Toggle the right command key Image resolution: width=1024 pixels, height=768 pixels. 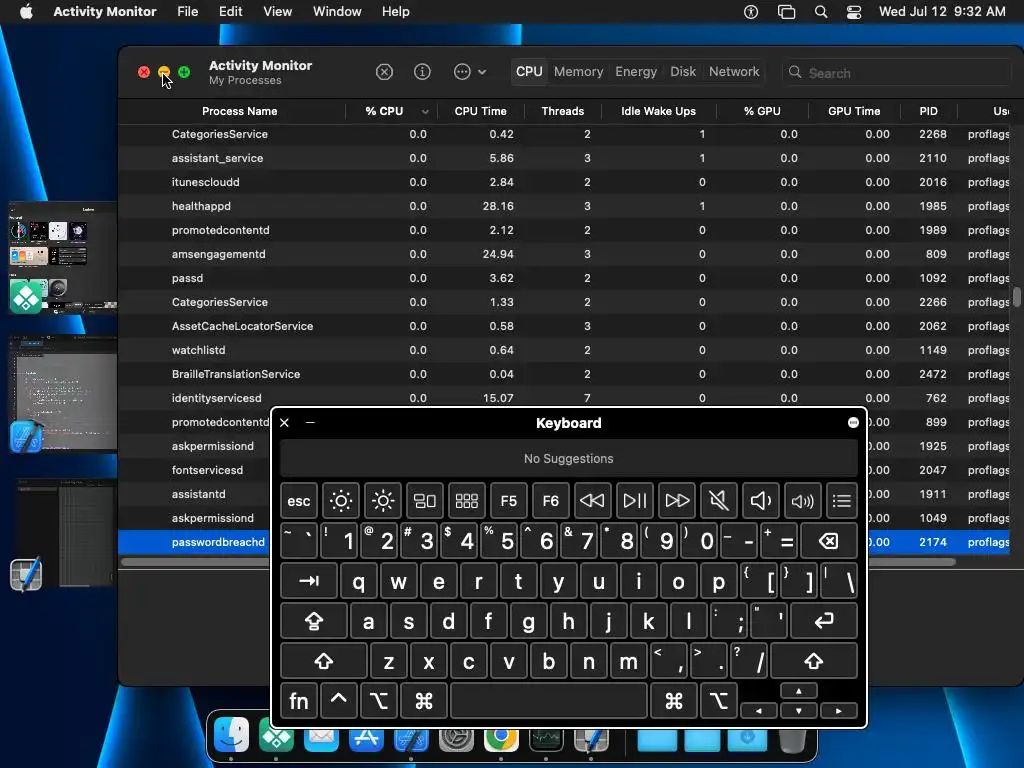tap(673, 701)
